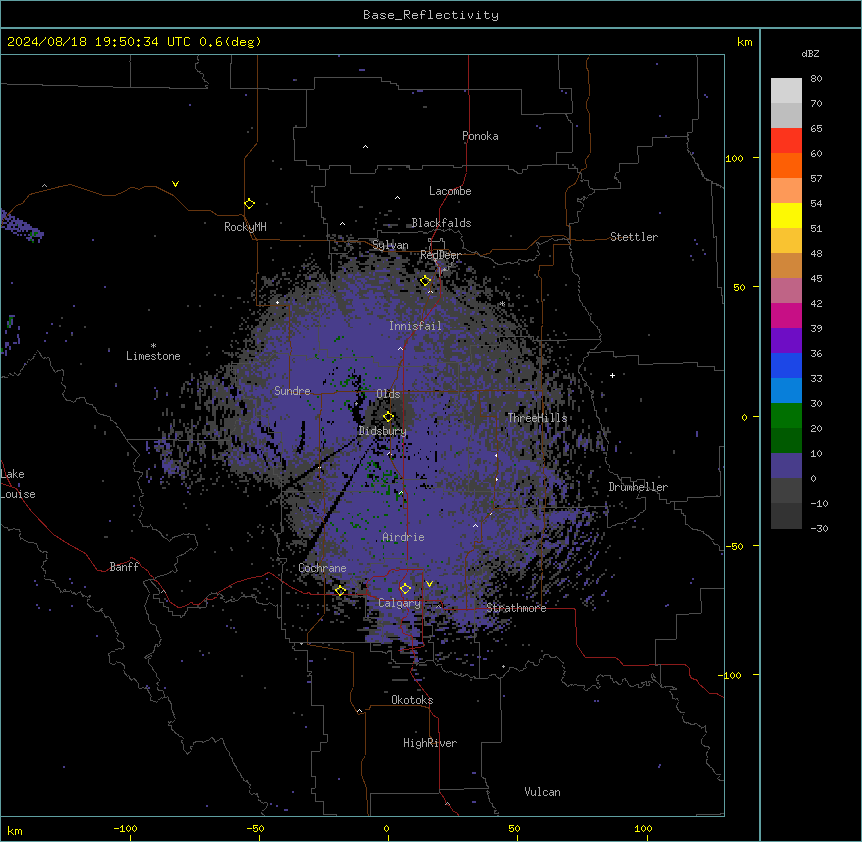Click the Vulcan map label
The height and width of the screenshot is (842, 862).
coord(543,792)
